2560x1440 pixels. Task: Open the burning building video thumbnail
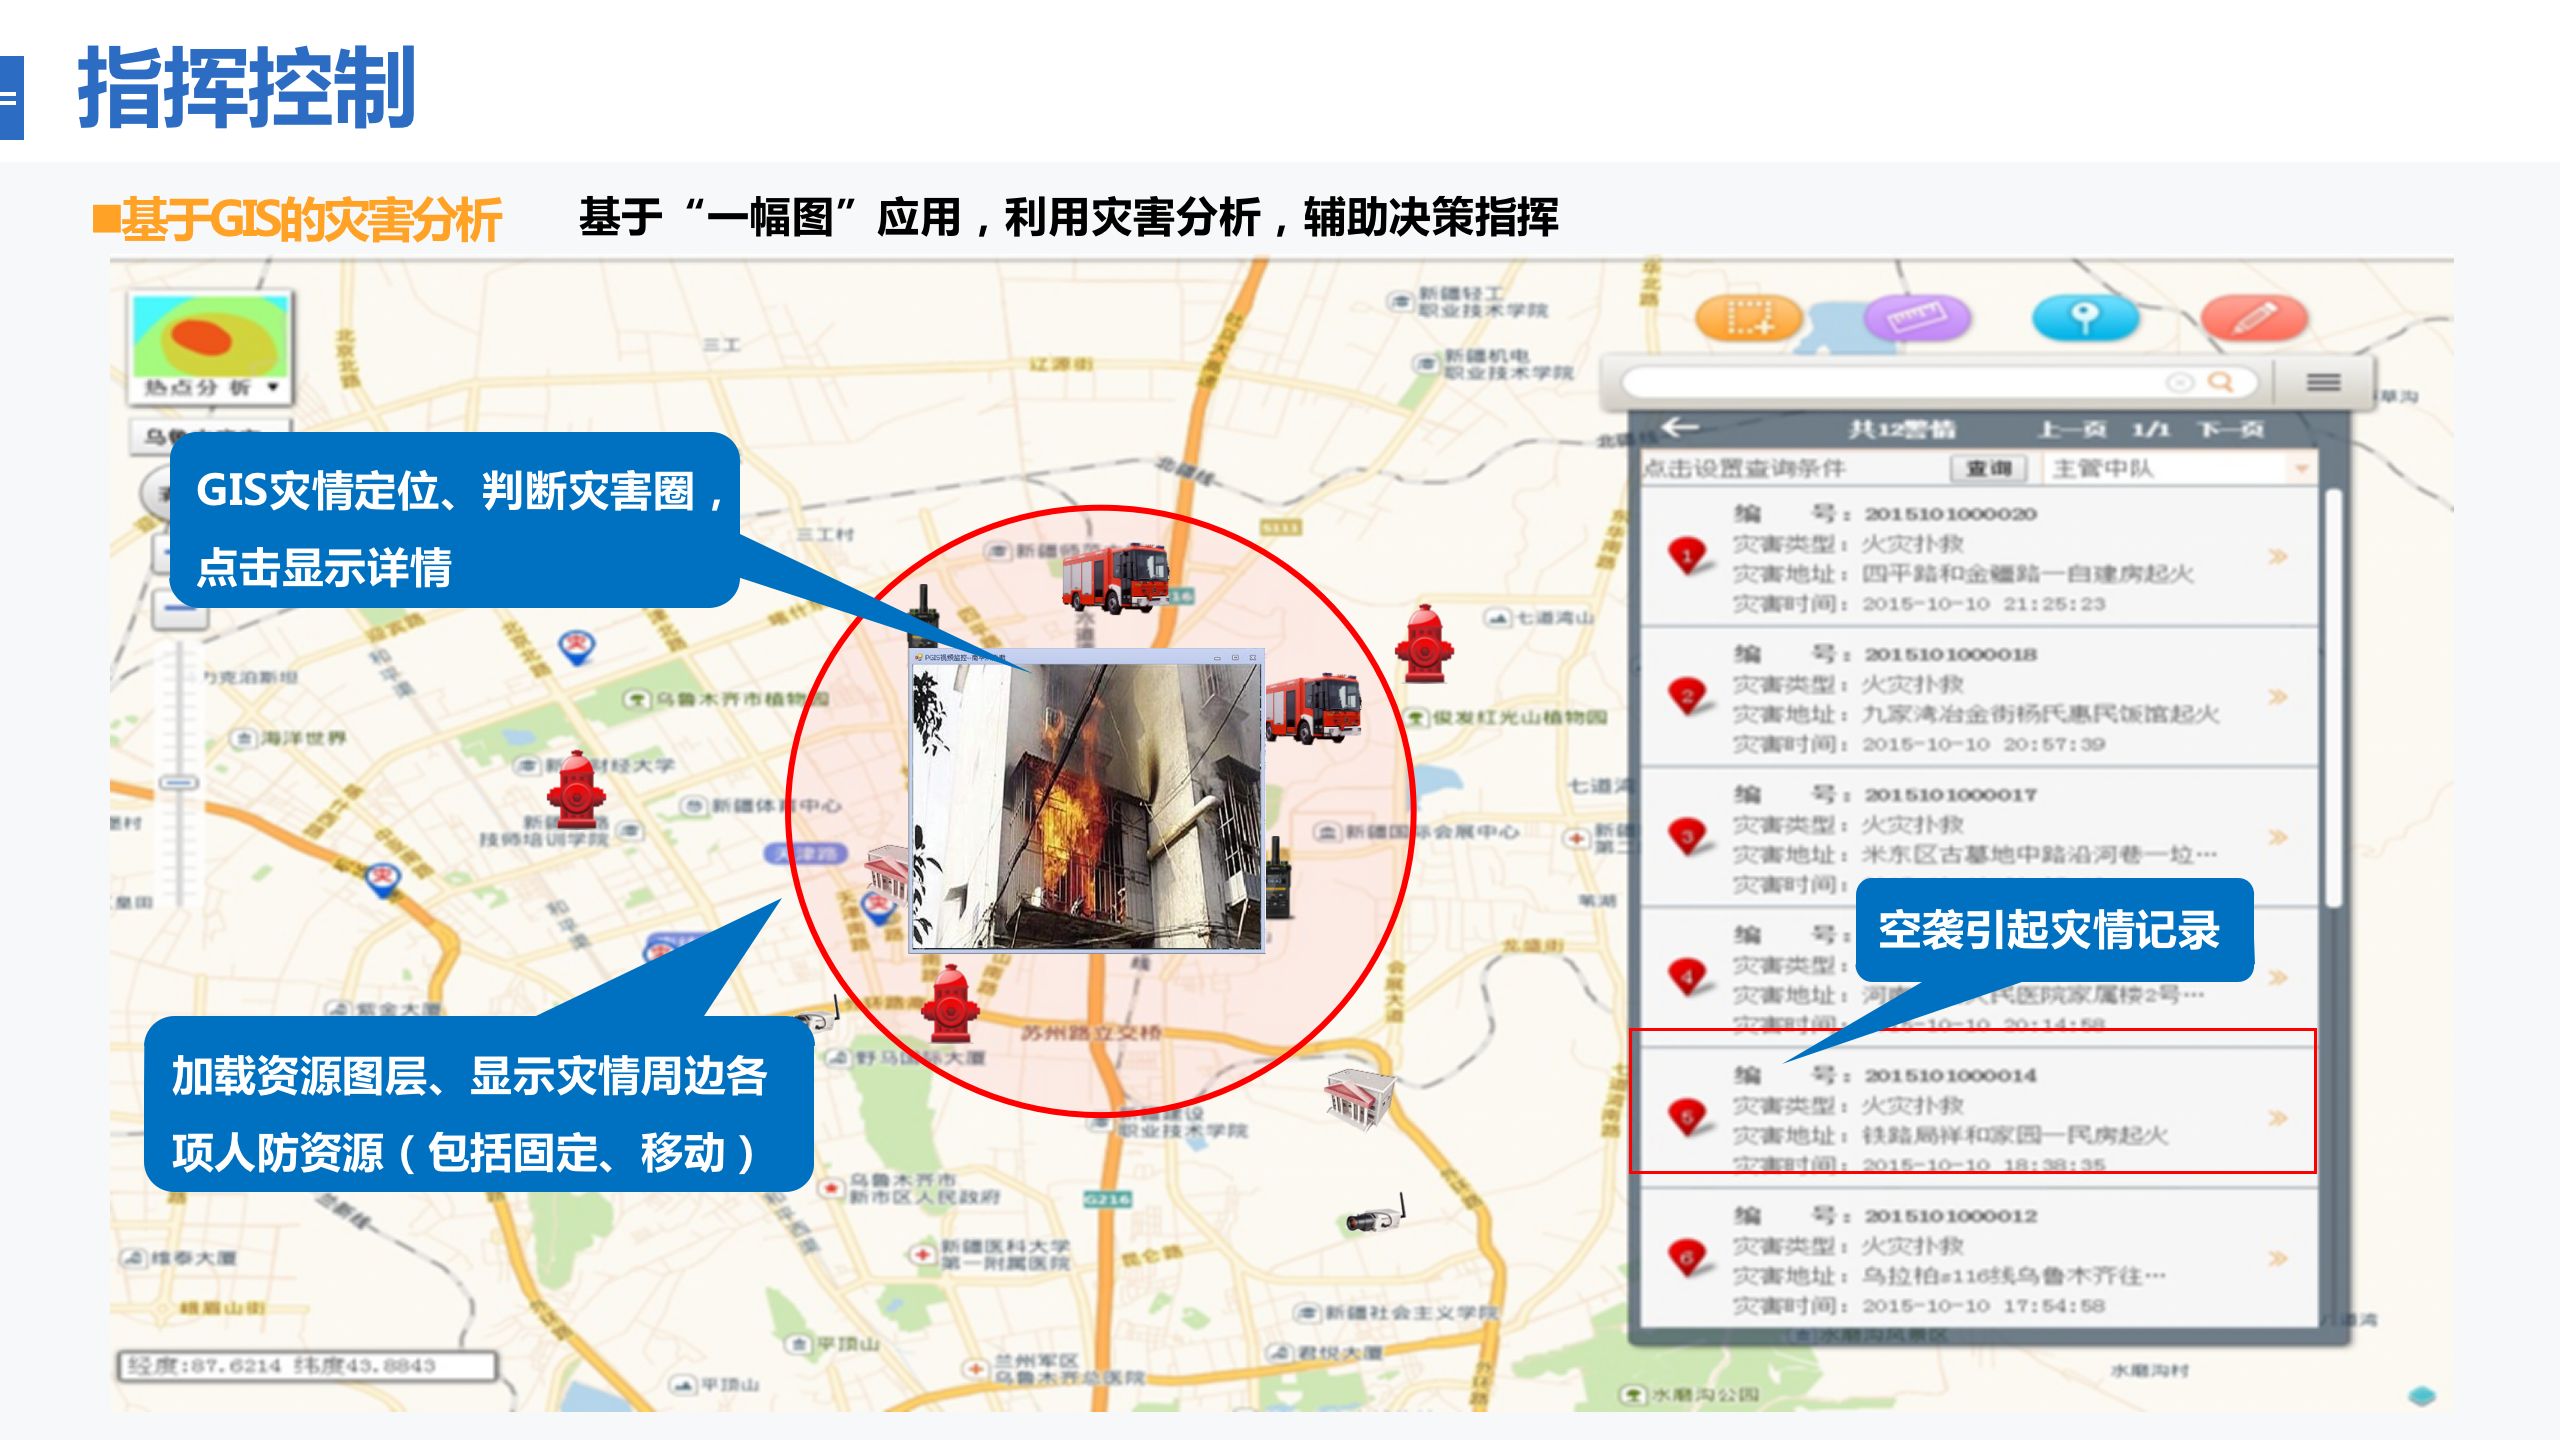click(1086, 806)
